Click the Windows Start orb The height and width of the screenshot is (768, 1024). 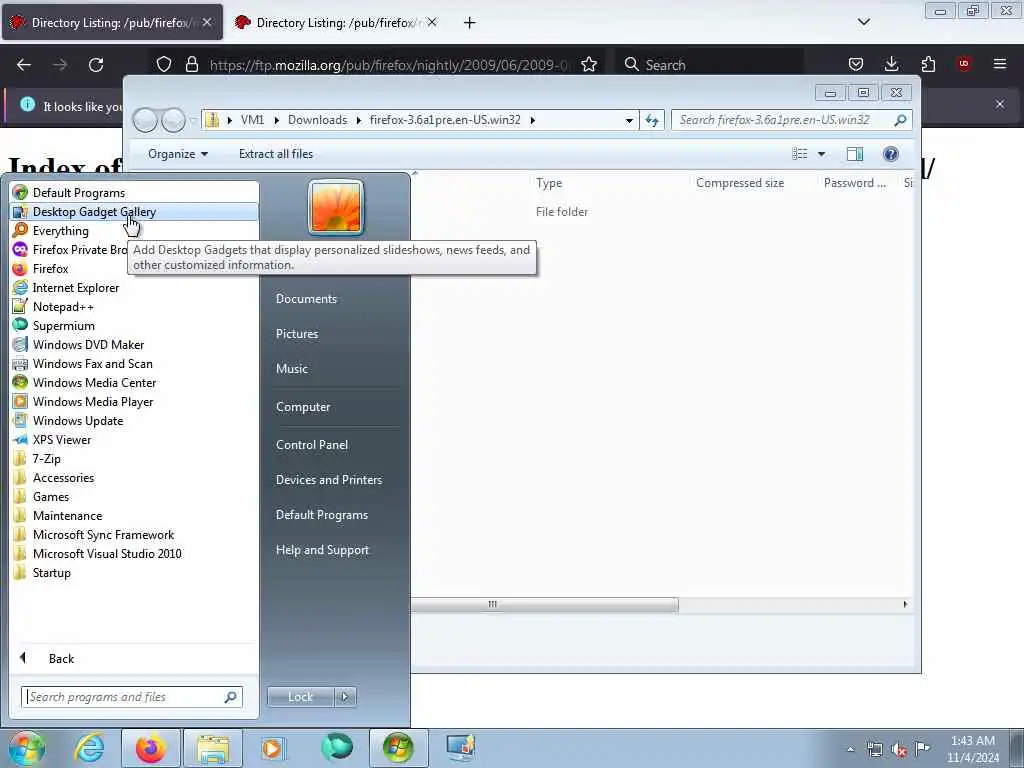click(26, 748)
